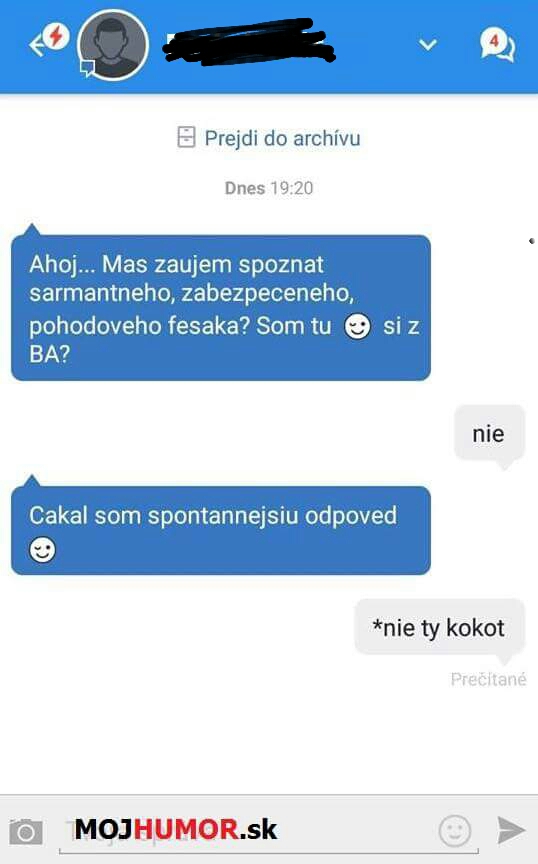Select the 'Cakal som spontannejsiu odpoved' bubble
This screenshot has height=864, width=538.
tap(220, 530)
